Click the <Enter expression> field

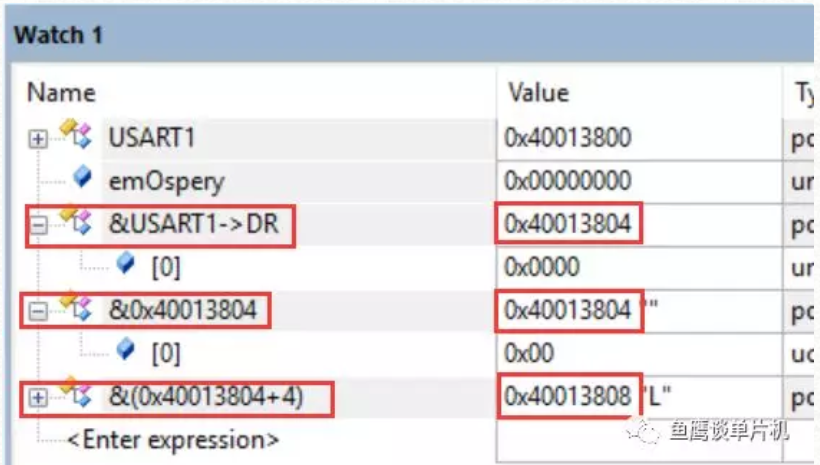click(x=173, y=440)
